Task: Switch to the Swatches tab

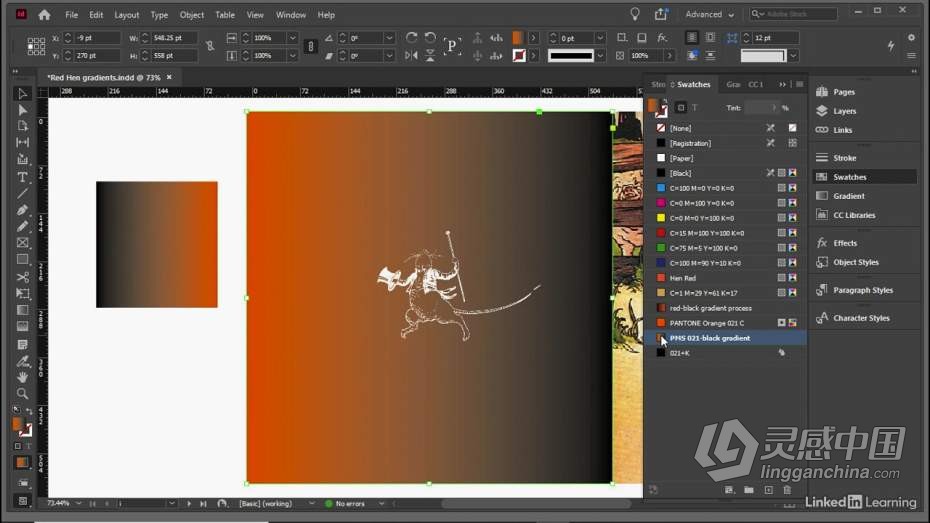Action: [693, 84]
